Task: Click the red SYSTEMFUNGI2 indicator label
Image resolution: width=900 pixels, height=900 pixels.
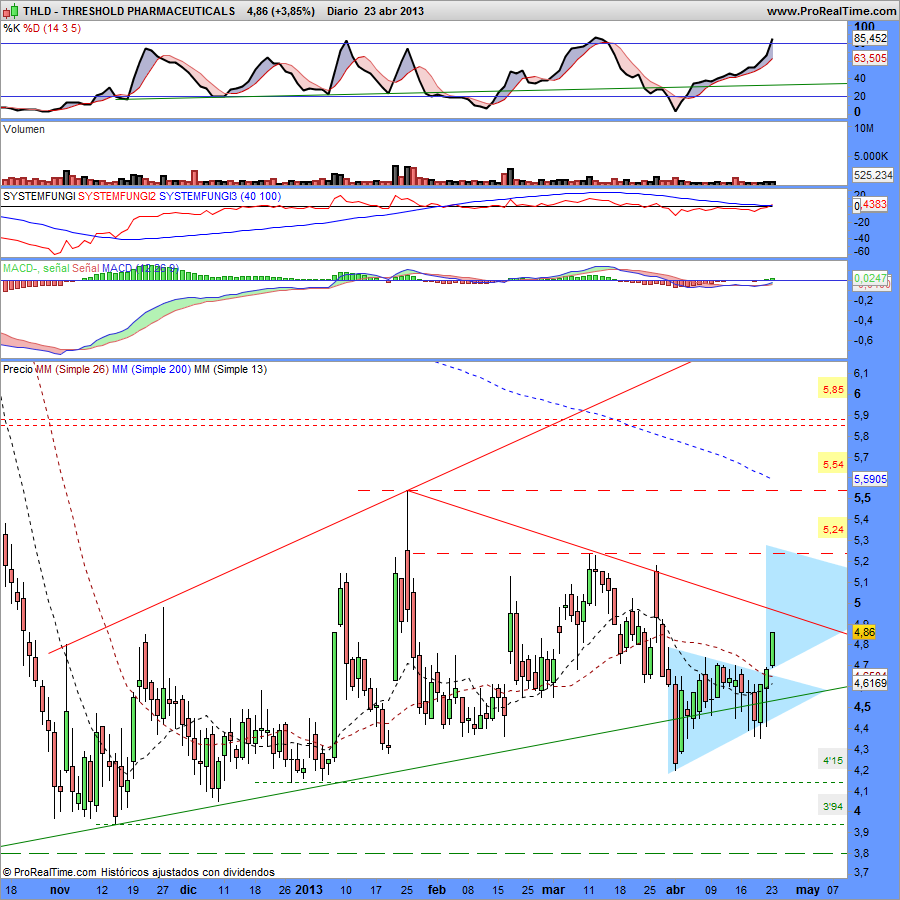Action: pyautogui.click(x=117, y=196)
